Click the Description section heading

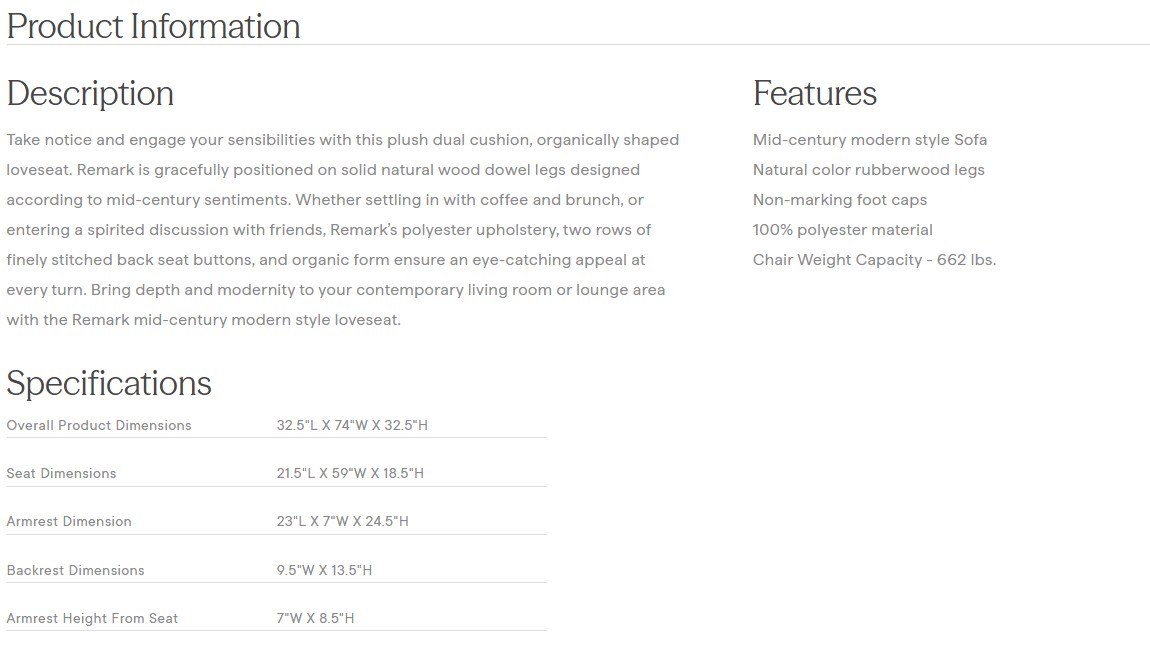click(x=90, y=93)
